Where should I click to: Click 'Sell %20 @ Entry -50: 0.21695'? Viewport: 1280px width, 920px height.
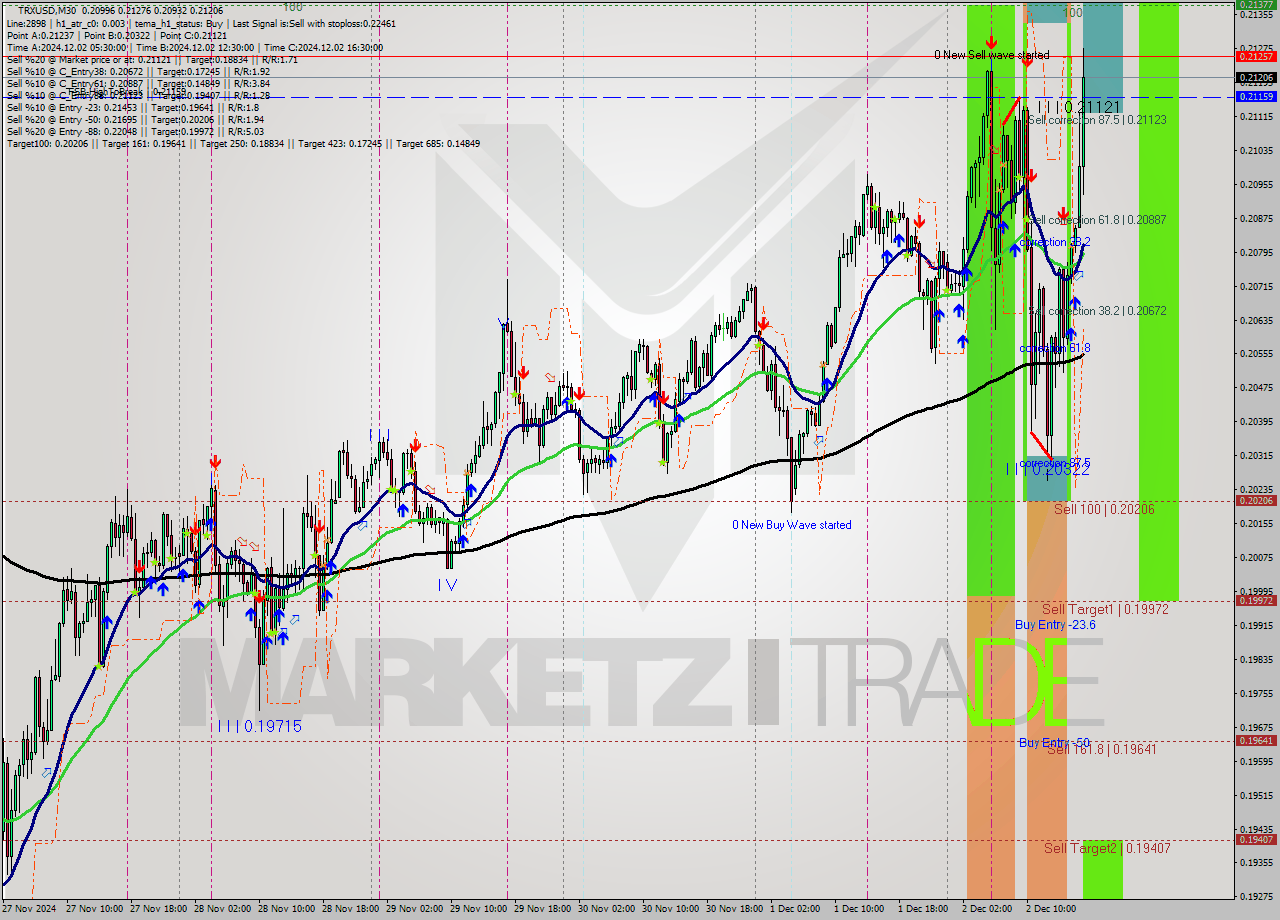71,120
